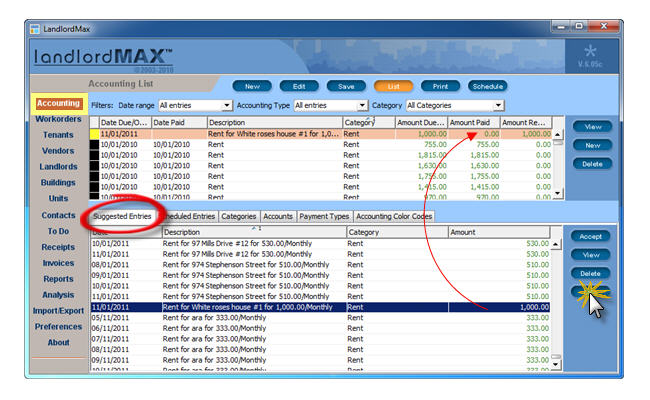The height and width of the screenshot is (400, 650).
Task: Open Contacts in the sidebar
Action: (x=58, y=215)
